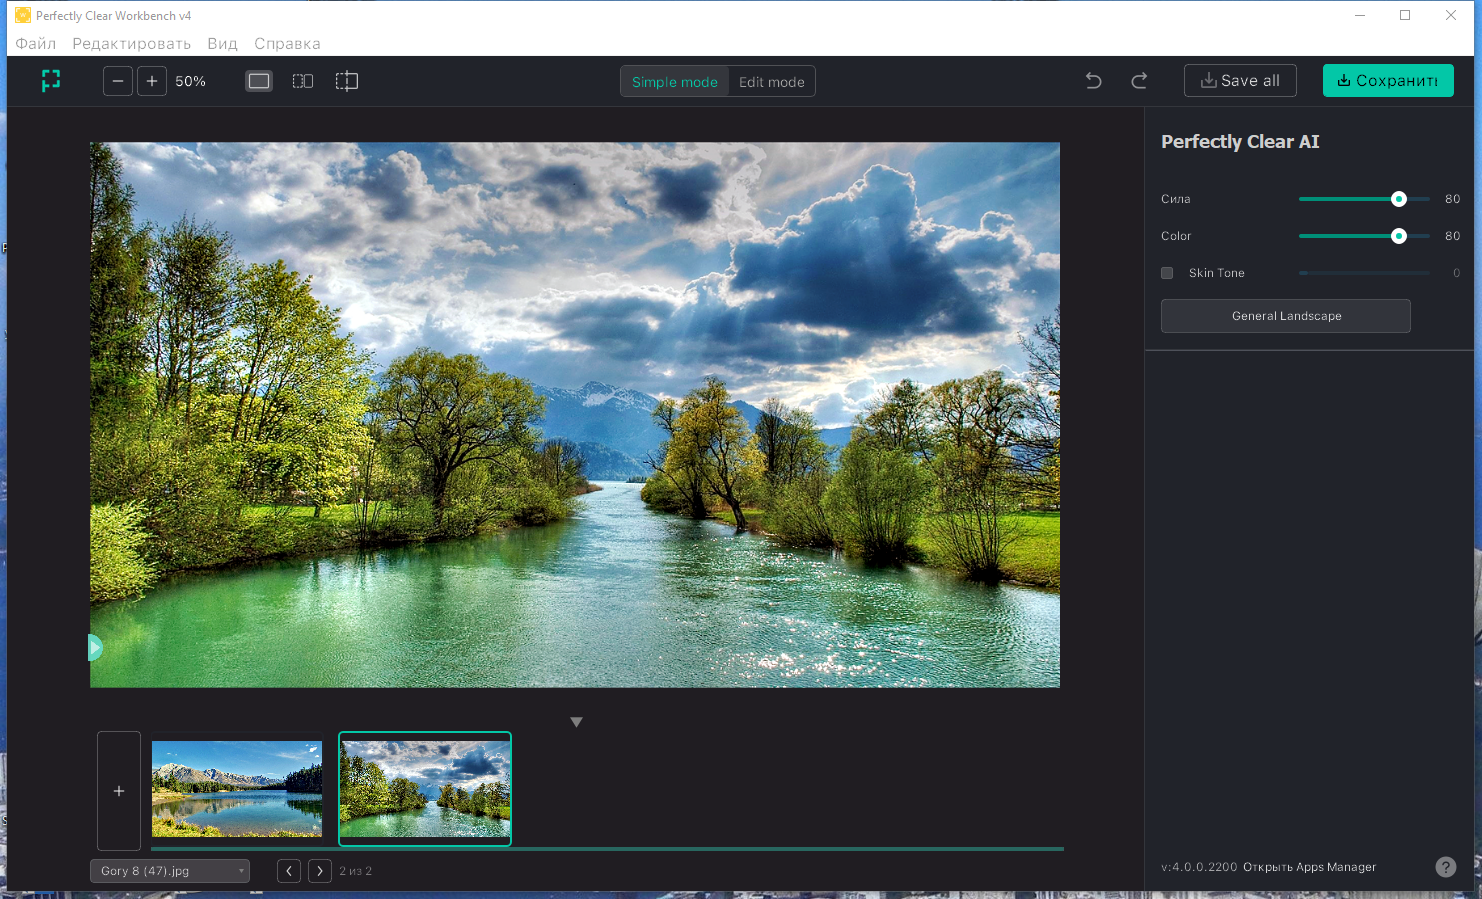
Task: Open the Файл menu
Action: (36, 44)
